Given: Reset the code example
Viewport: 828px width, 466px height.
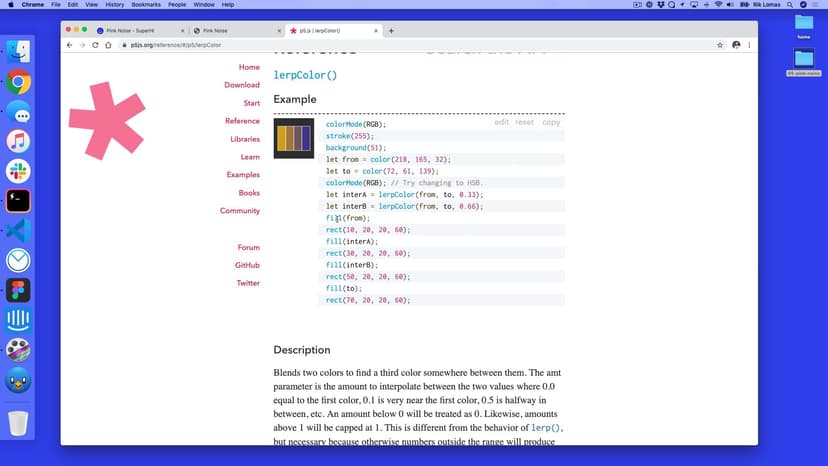Looking at the screenshot, I should coord(524,122).
